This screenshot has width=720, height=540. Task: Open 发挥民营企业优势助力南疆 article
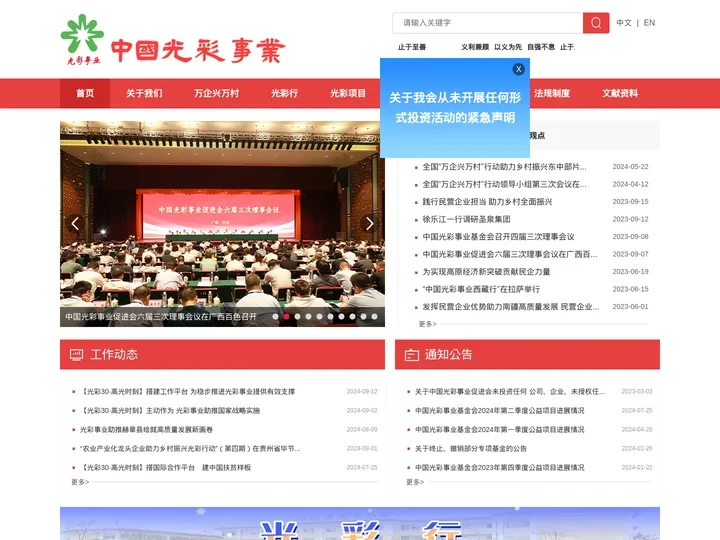pos(511,307)
